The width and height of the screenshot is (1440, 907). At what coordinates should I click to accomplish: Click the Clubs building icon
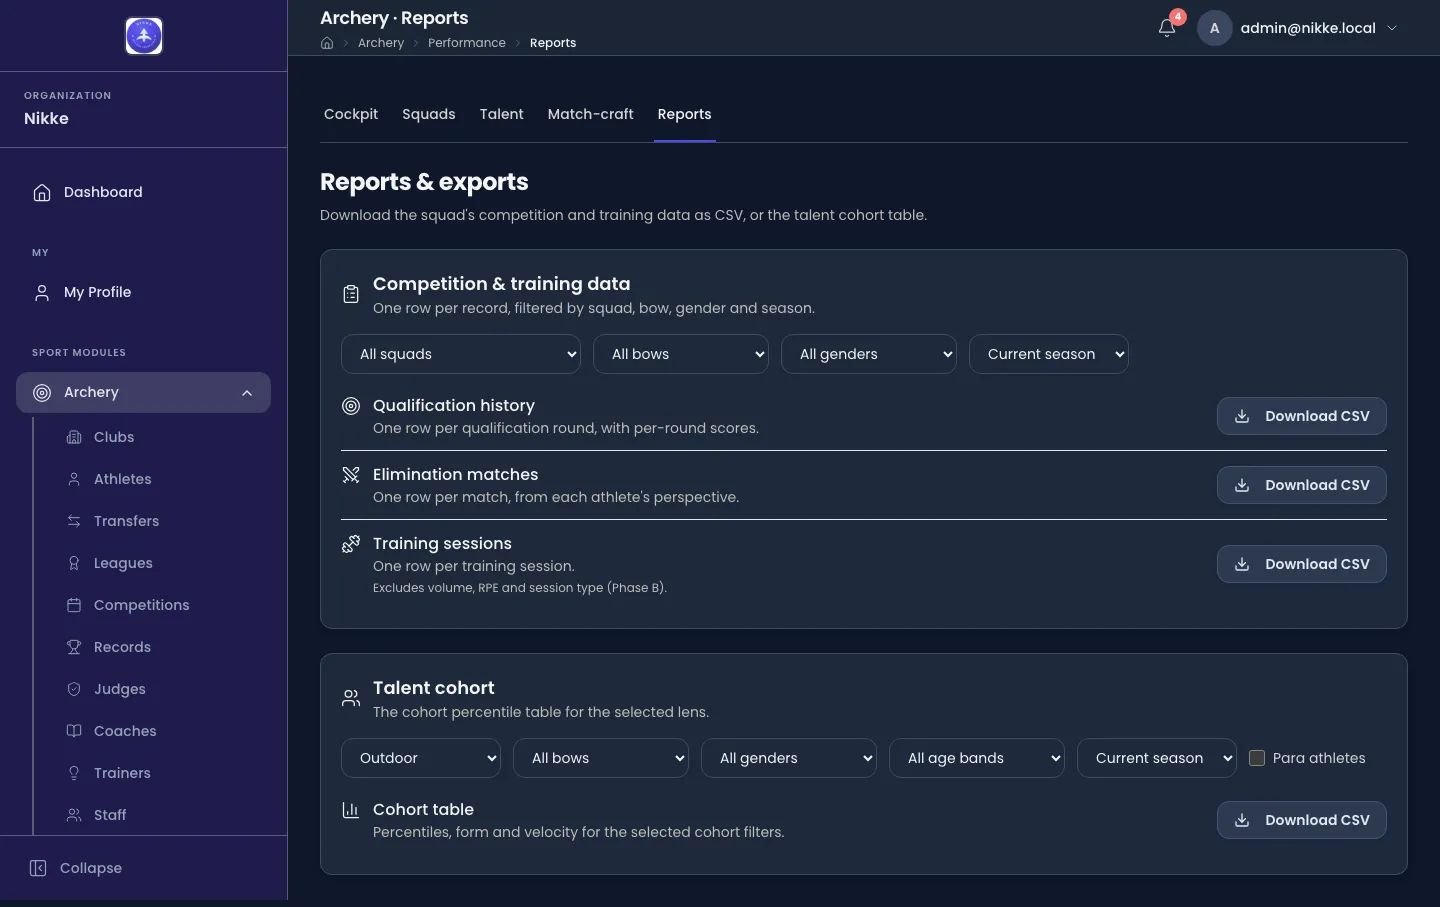[x=74, y=437]
